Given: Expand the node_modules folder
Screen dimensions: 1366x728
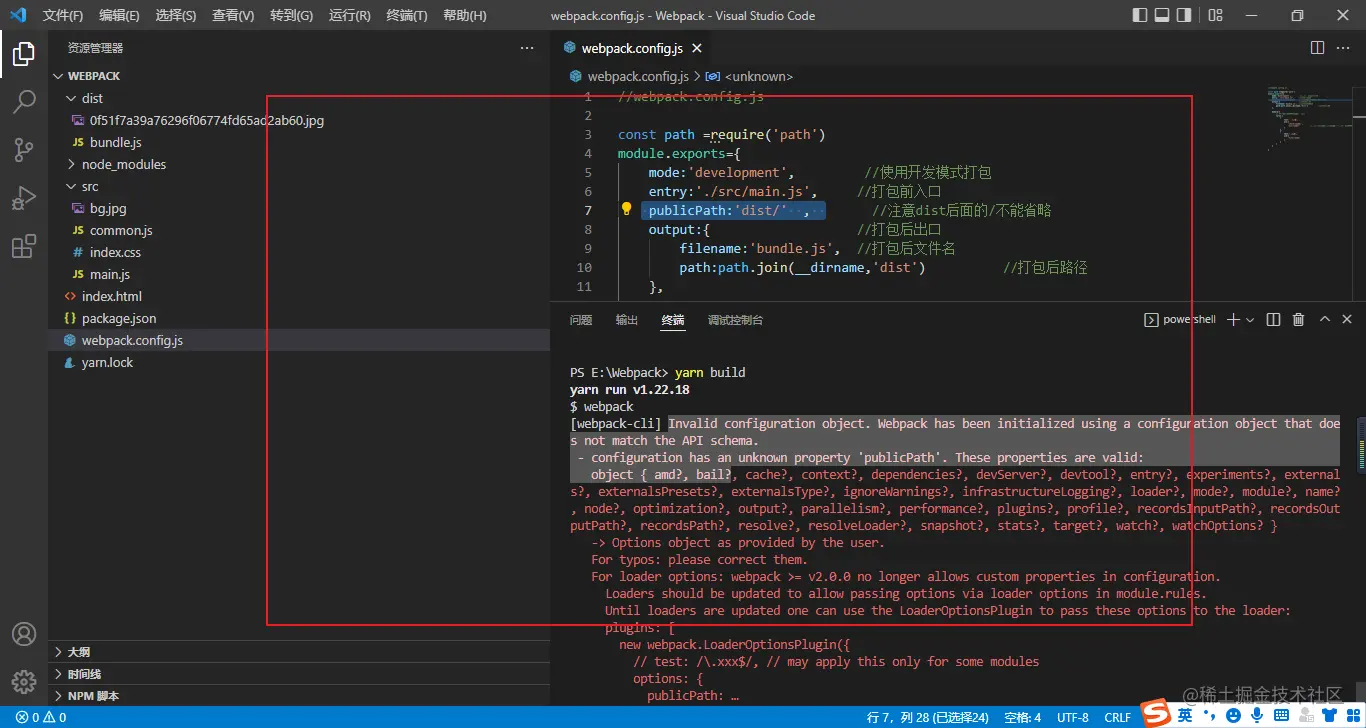Looking at the screenshot, I should (299, 164).
